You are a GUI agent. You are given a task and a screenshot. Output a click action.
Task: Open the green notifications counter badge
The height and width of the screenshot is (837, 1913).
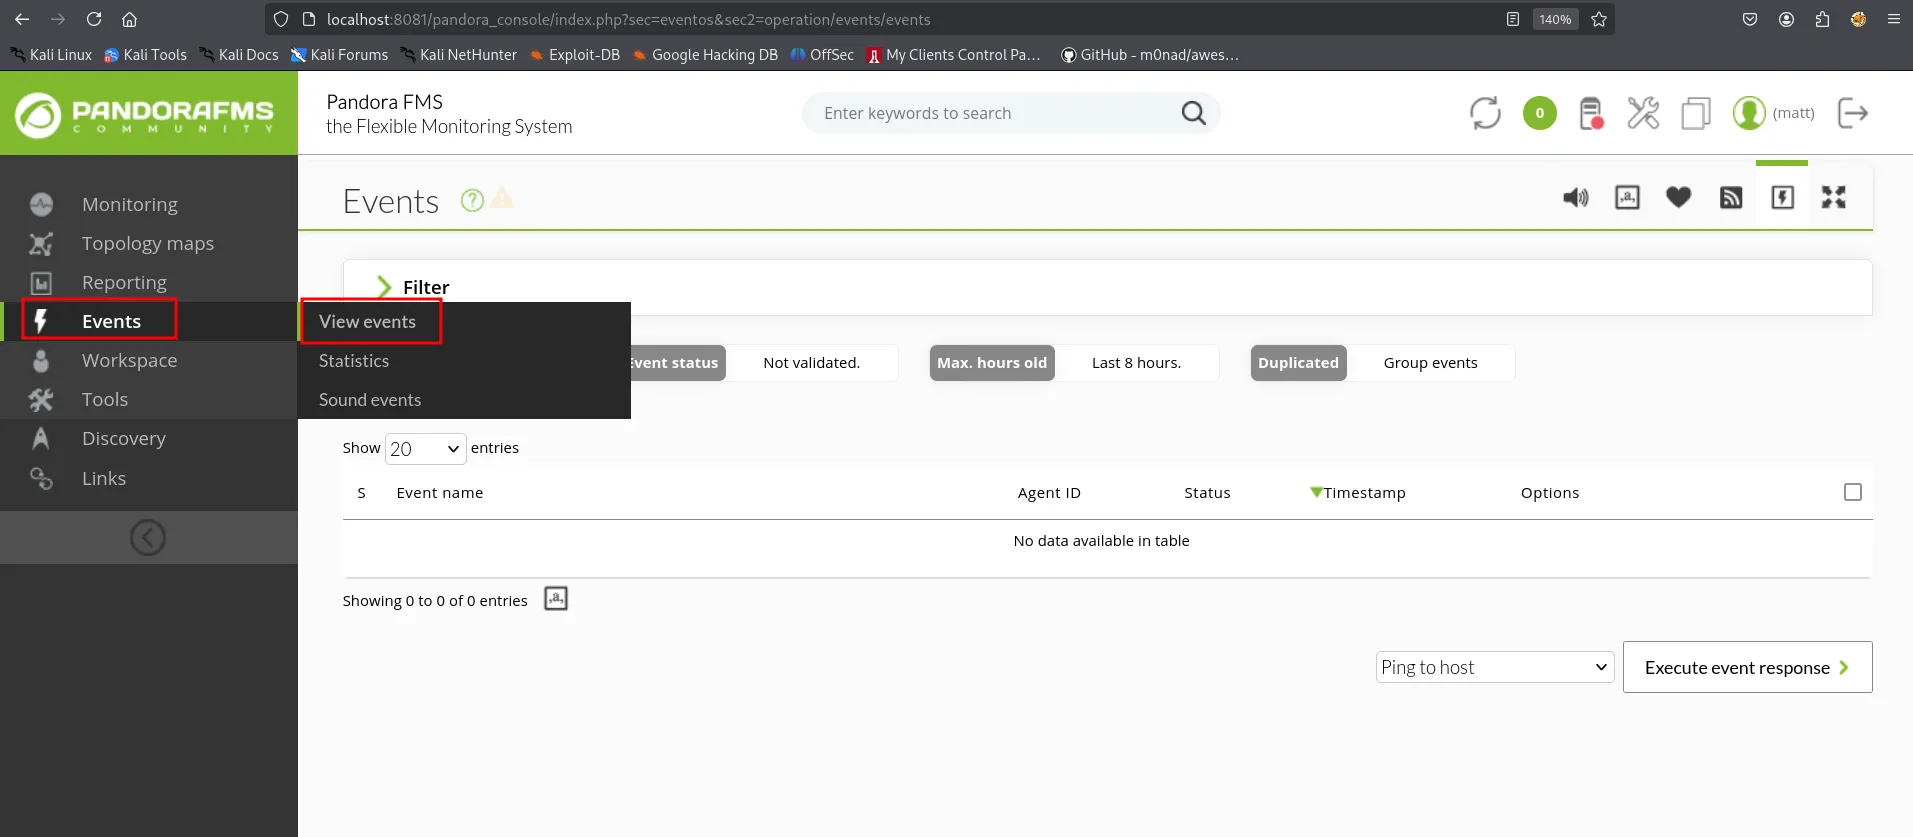point(1540,113)
